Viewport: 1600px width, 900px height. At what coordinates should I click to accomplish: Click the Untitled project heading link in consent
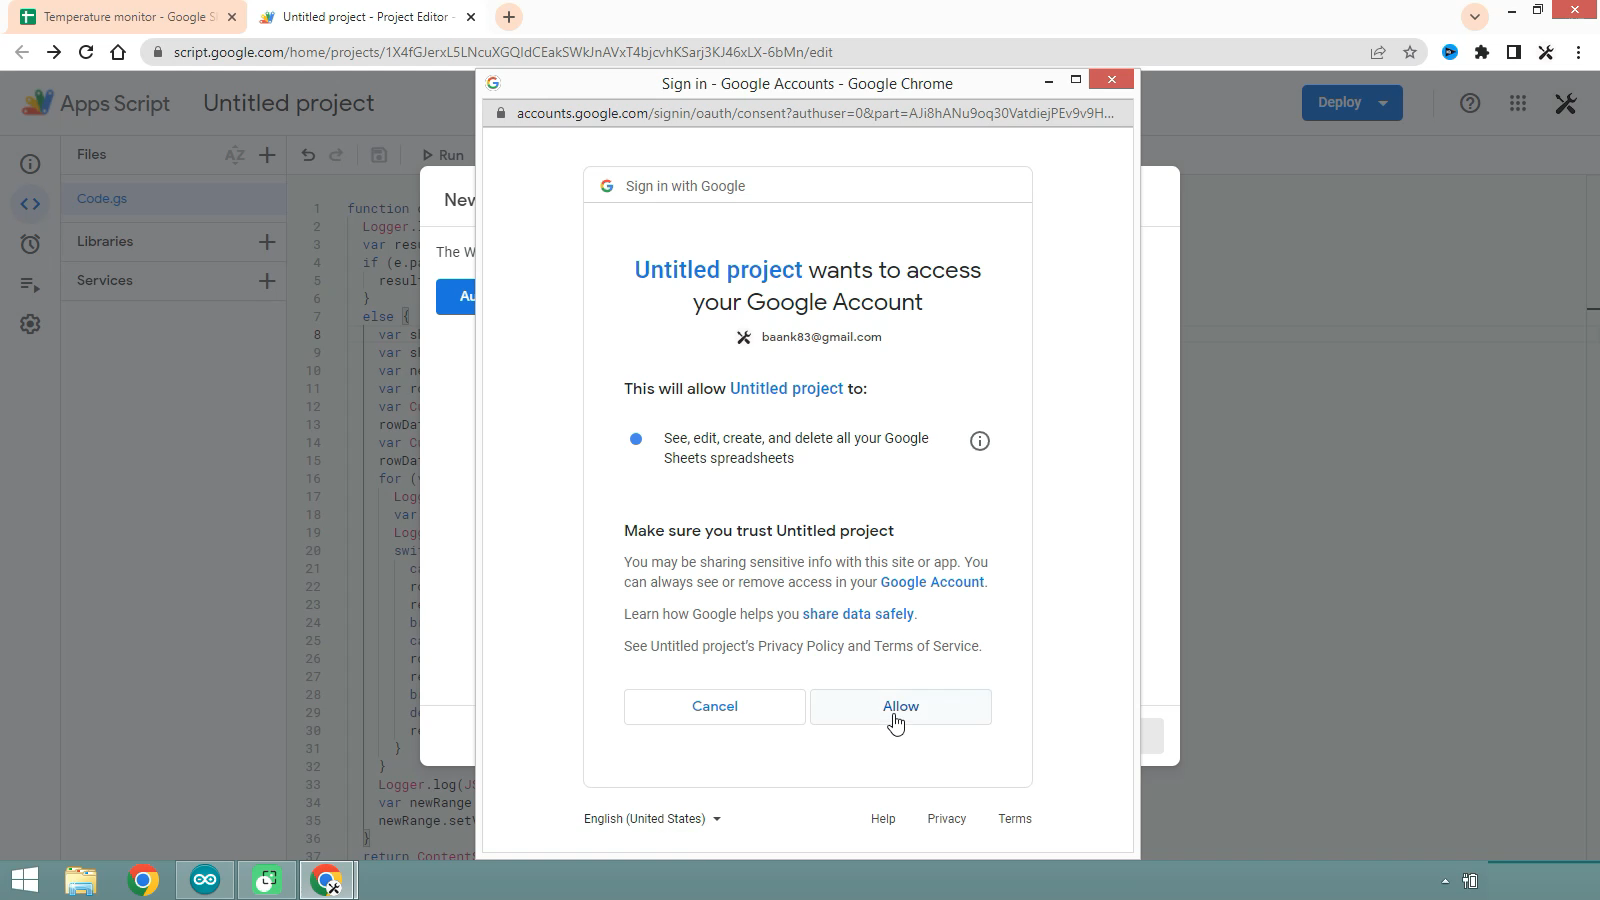coord(718,270)
